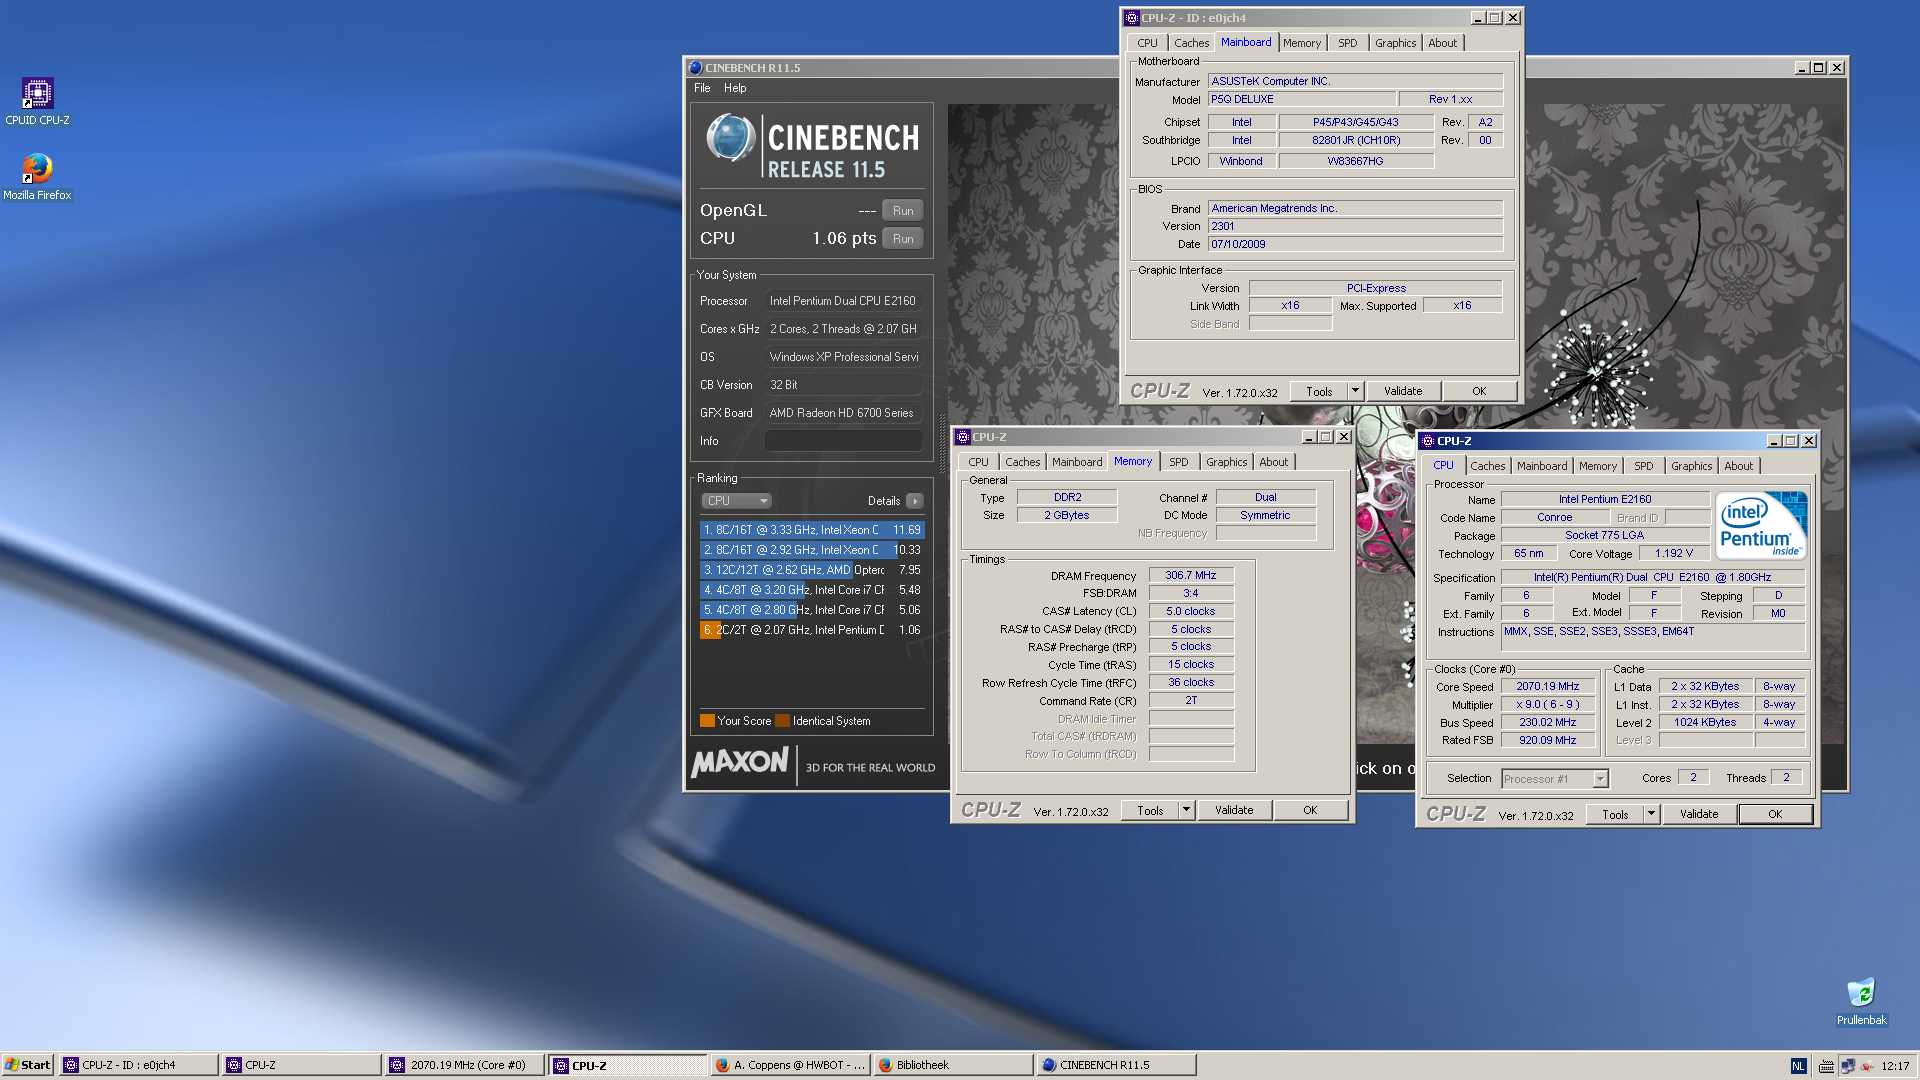The height and width of the screenshot is (1080, 1920).
Task: Click Validate in Mainboard CPU-Z window
Action: click(x=1403, y=392)
